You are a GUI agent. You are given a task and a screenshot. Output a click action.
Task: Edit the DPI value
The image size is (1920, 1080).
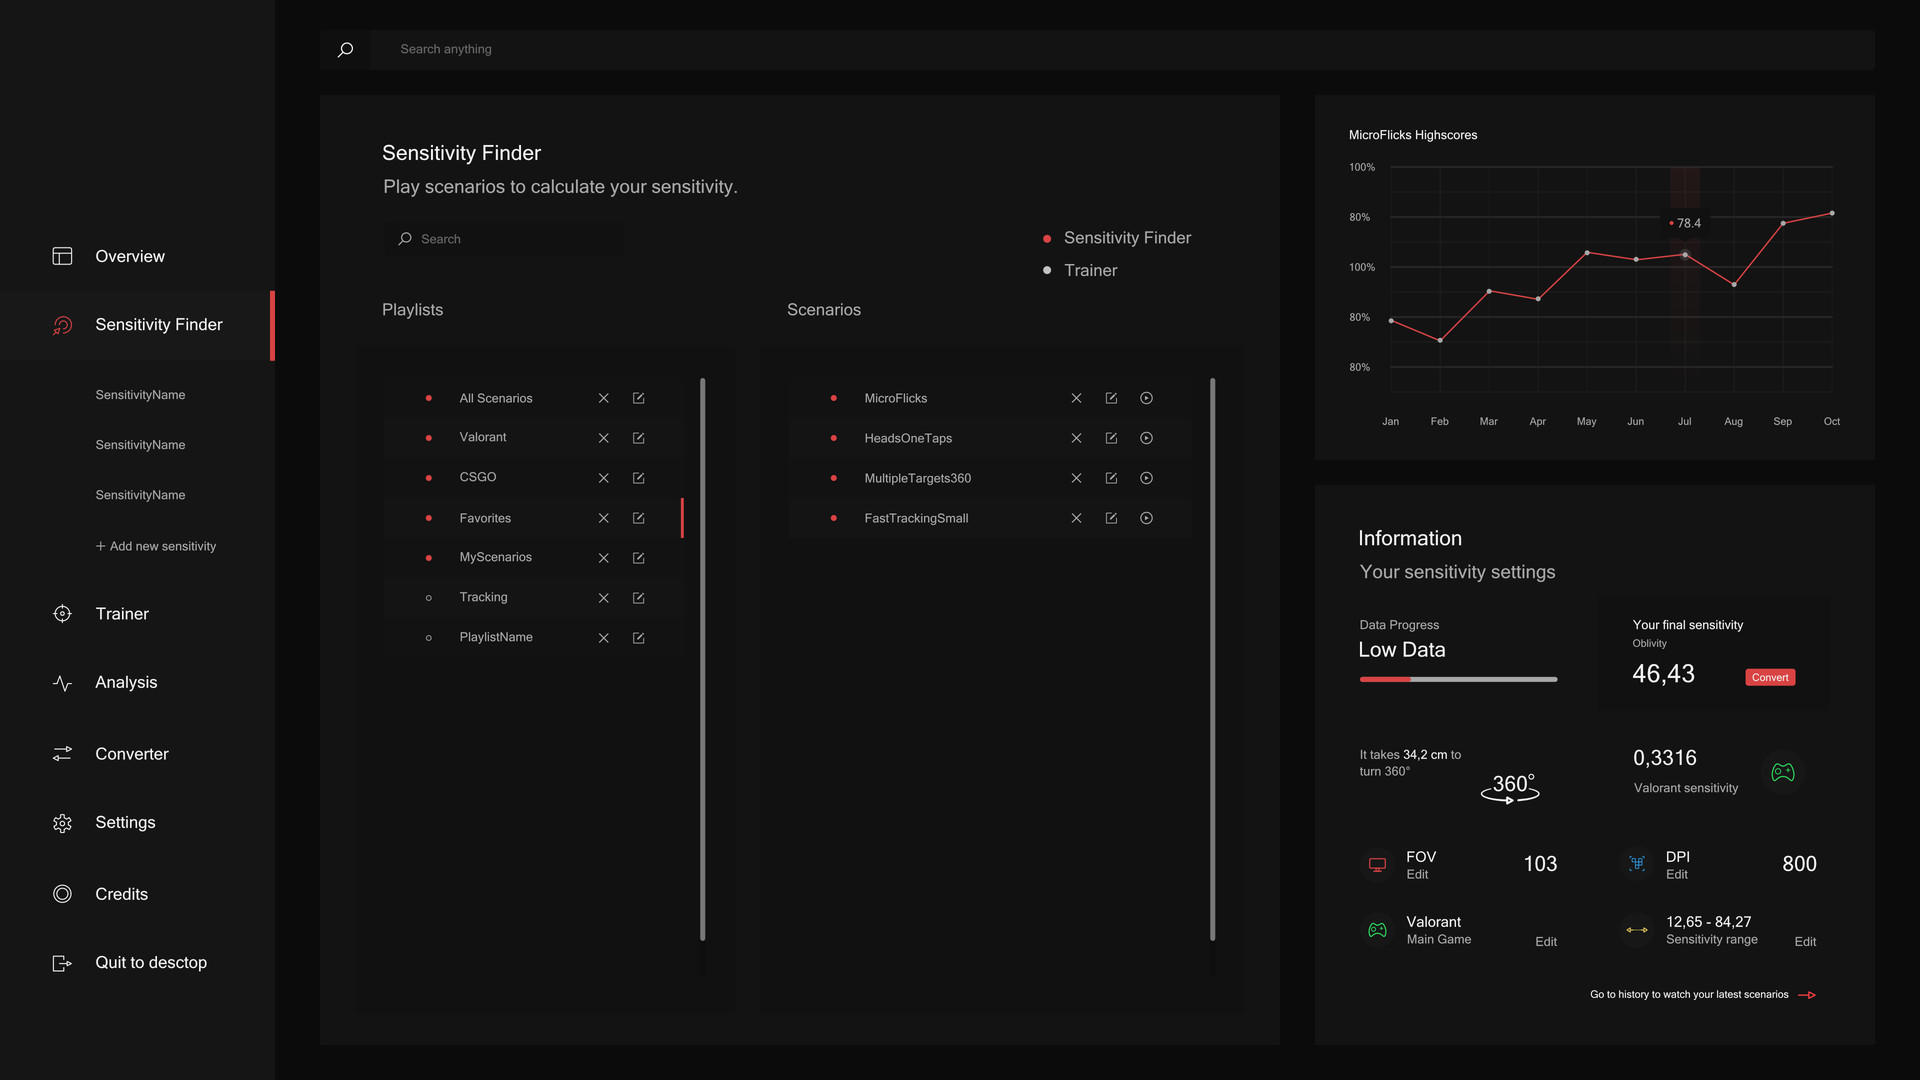pos(1676,875)
